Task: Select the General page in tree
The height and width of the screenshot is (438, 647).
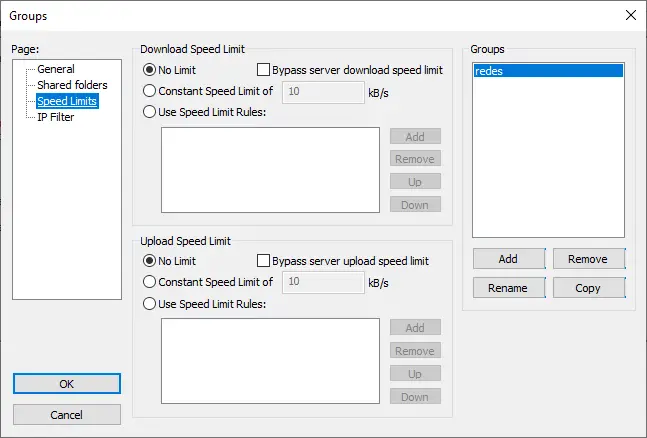Action: [x=55, y=69]
